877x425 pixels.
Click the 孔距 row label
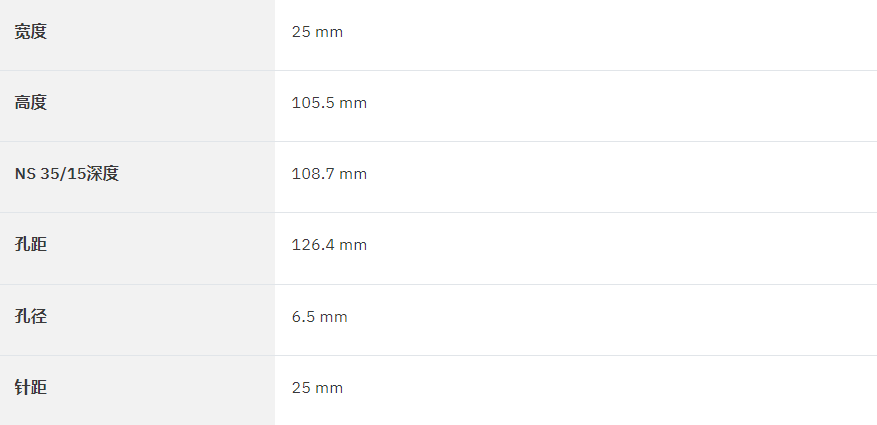pyautogui.click(x=30, y=245)
